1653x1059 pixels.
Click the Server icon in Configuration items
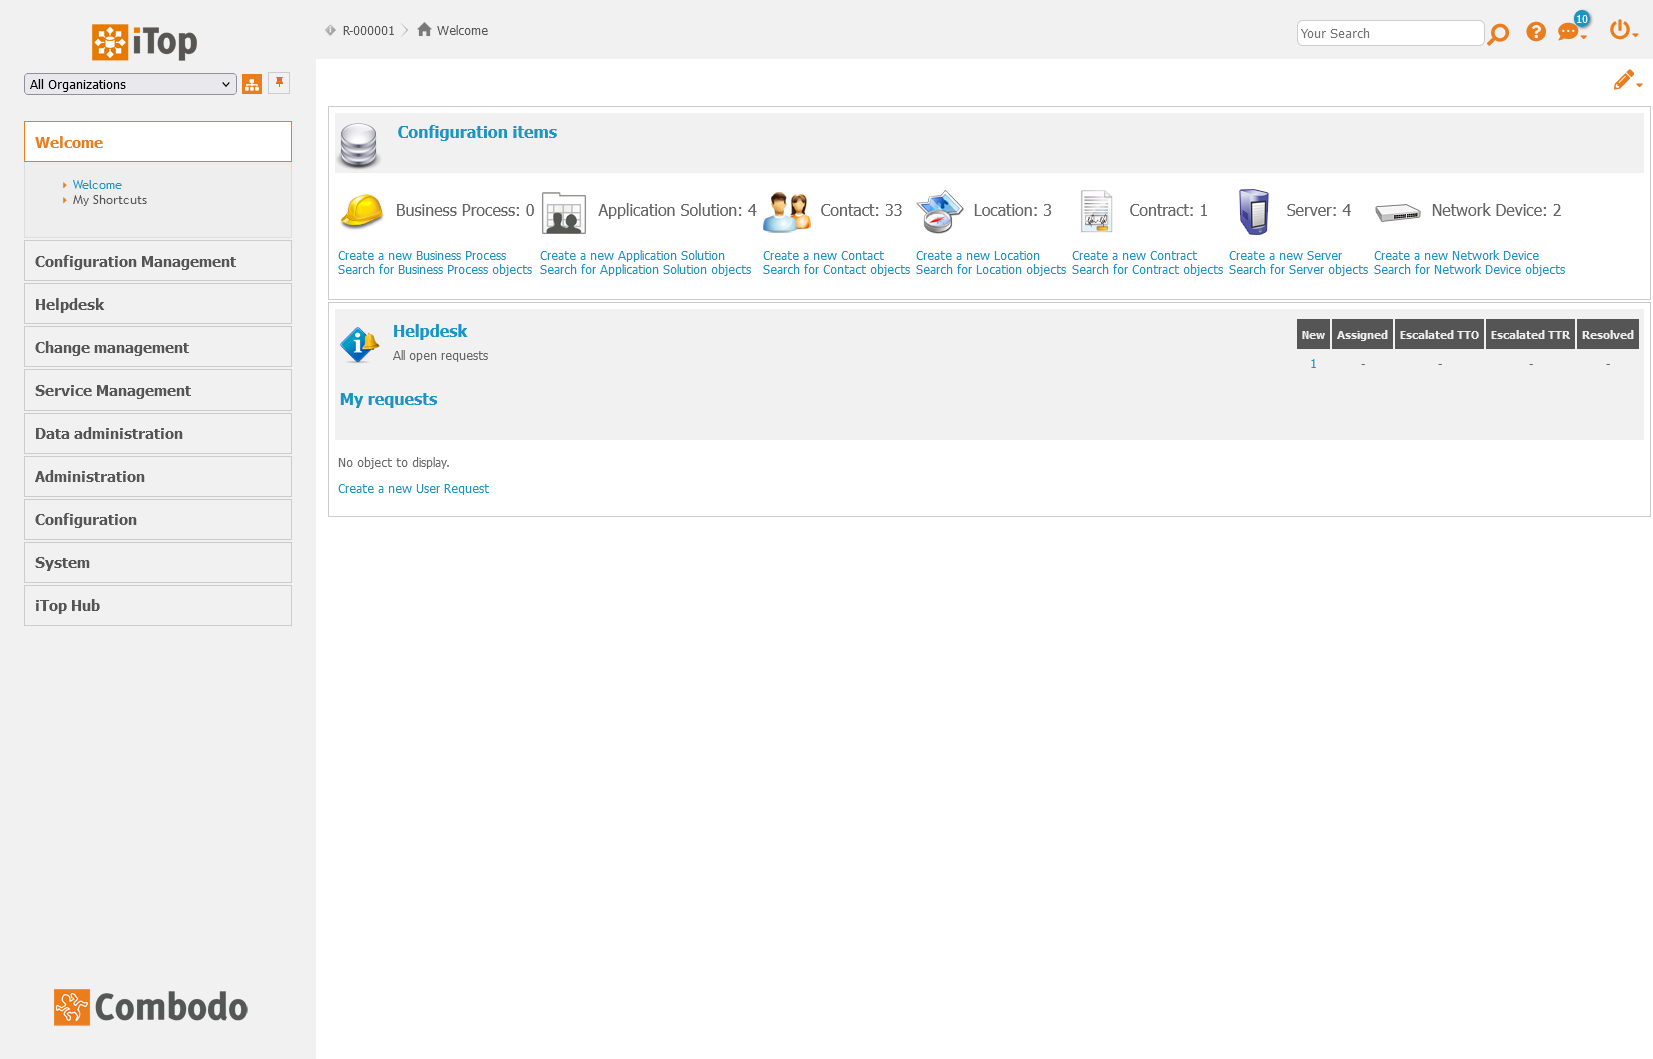pyautogui.click(x=1254, y=211)
